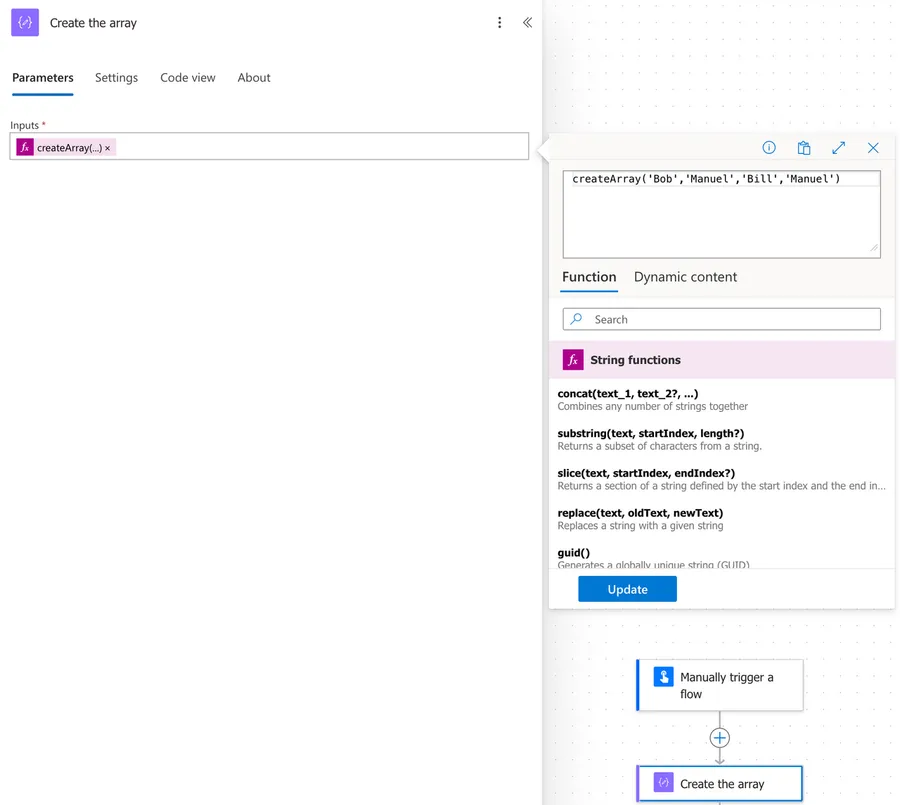Viewport: 900px width, 805px height.
Task: Switch to Dynamic content tab
Action: (685, 277)
